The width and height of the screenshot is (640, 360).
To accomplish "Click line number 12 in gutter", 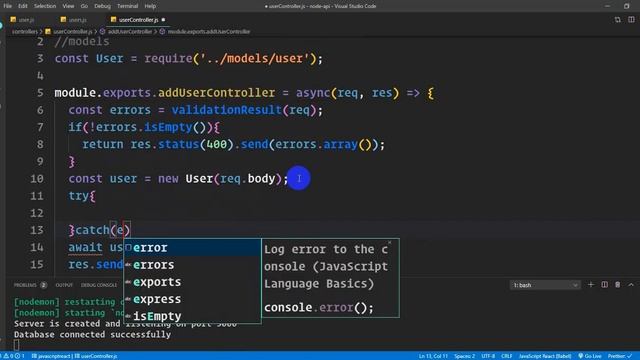I will (x=37, y=213).
